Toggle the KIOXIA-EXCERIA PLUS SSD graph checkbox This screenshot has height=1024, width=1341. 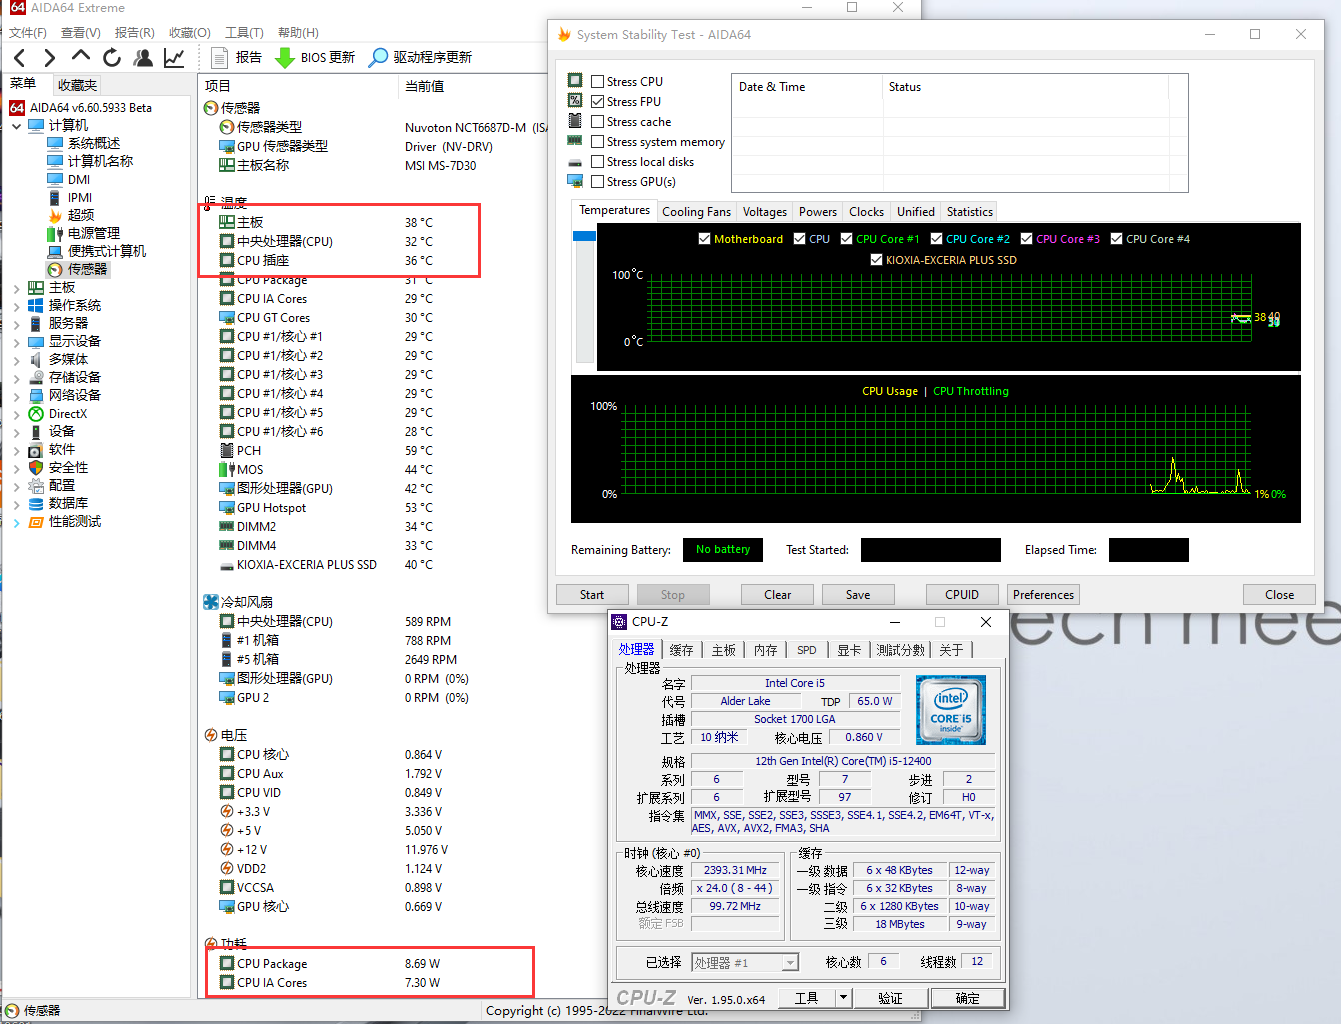876,260
